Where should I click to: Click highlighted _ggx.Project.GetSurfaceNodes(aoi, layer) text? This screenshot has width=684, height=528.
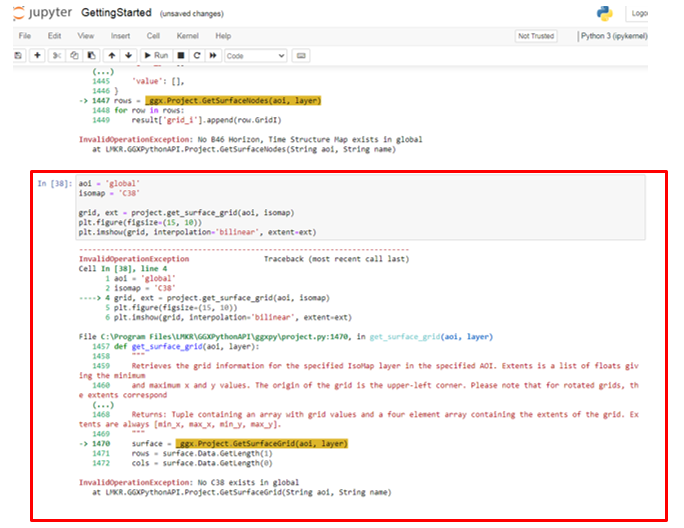point(233,101)
